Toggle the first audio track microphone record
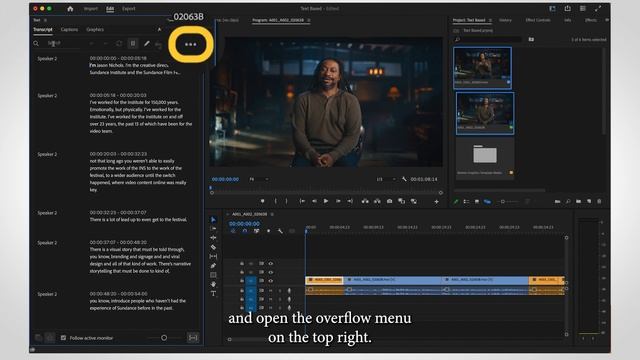This screenshot has width=640, height=360. [289, 291]
